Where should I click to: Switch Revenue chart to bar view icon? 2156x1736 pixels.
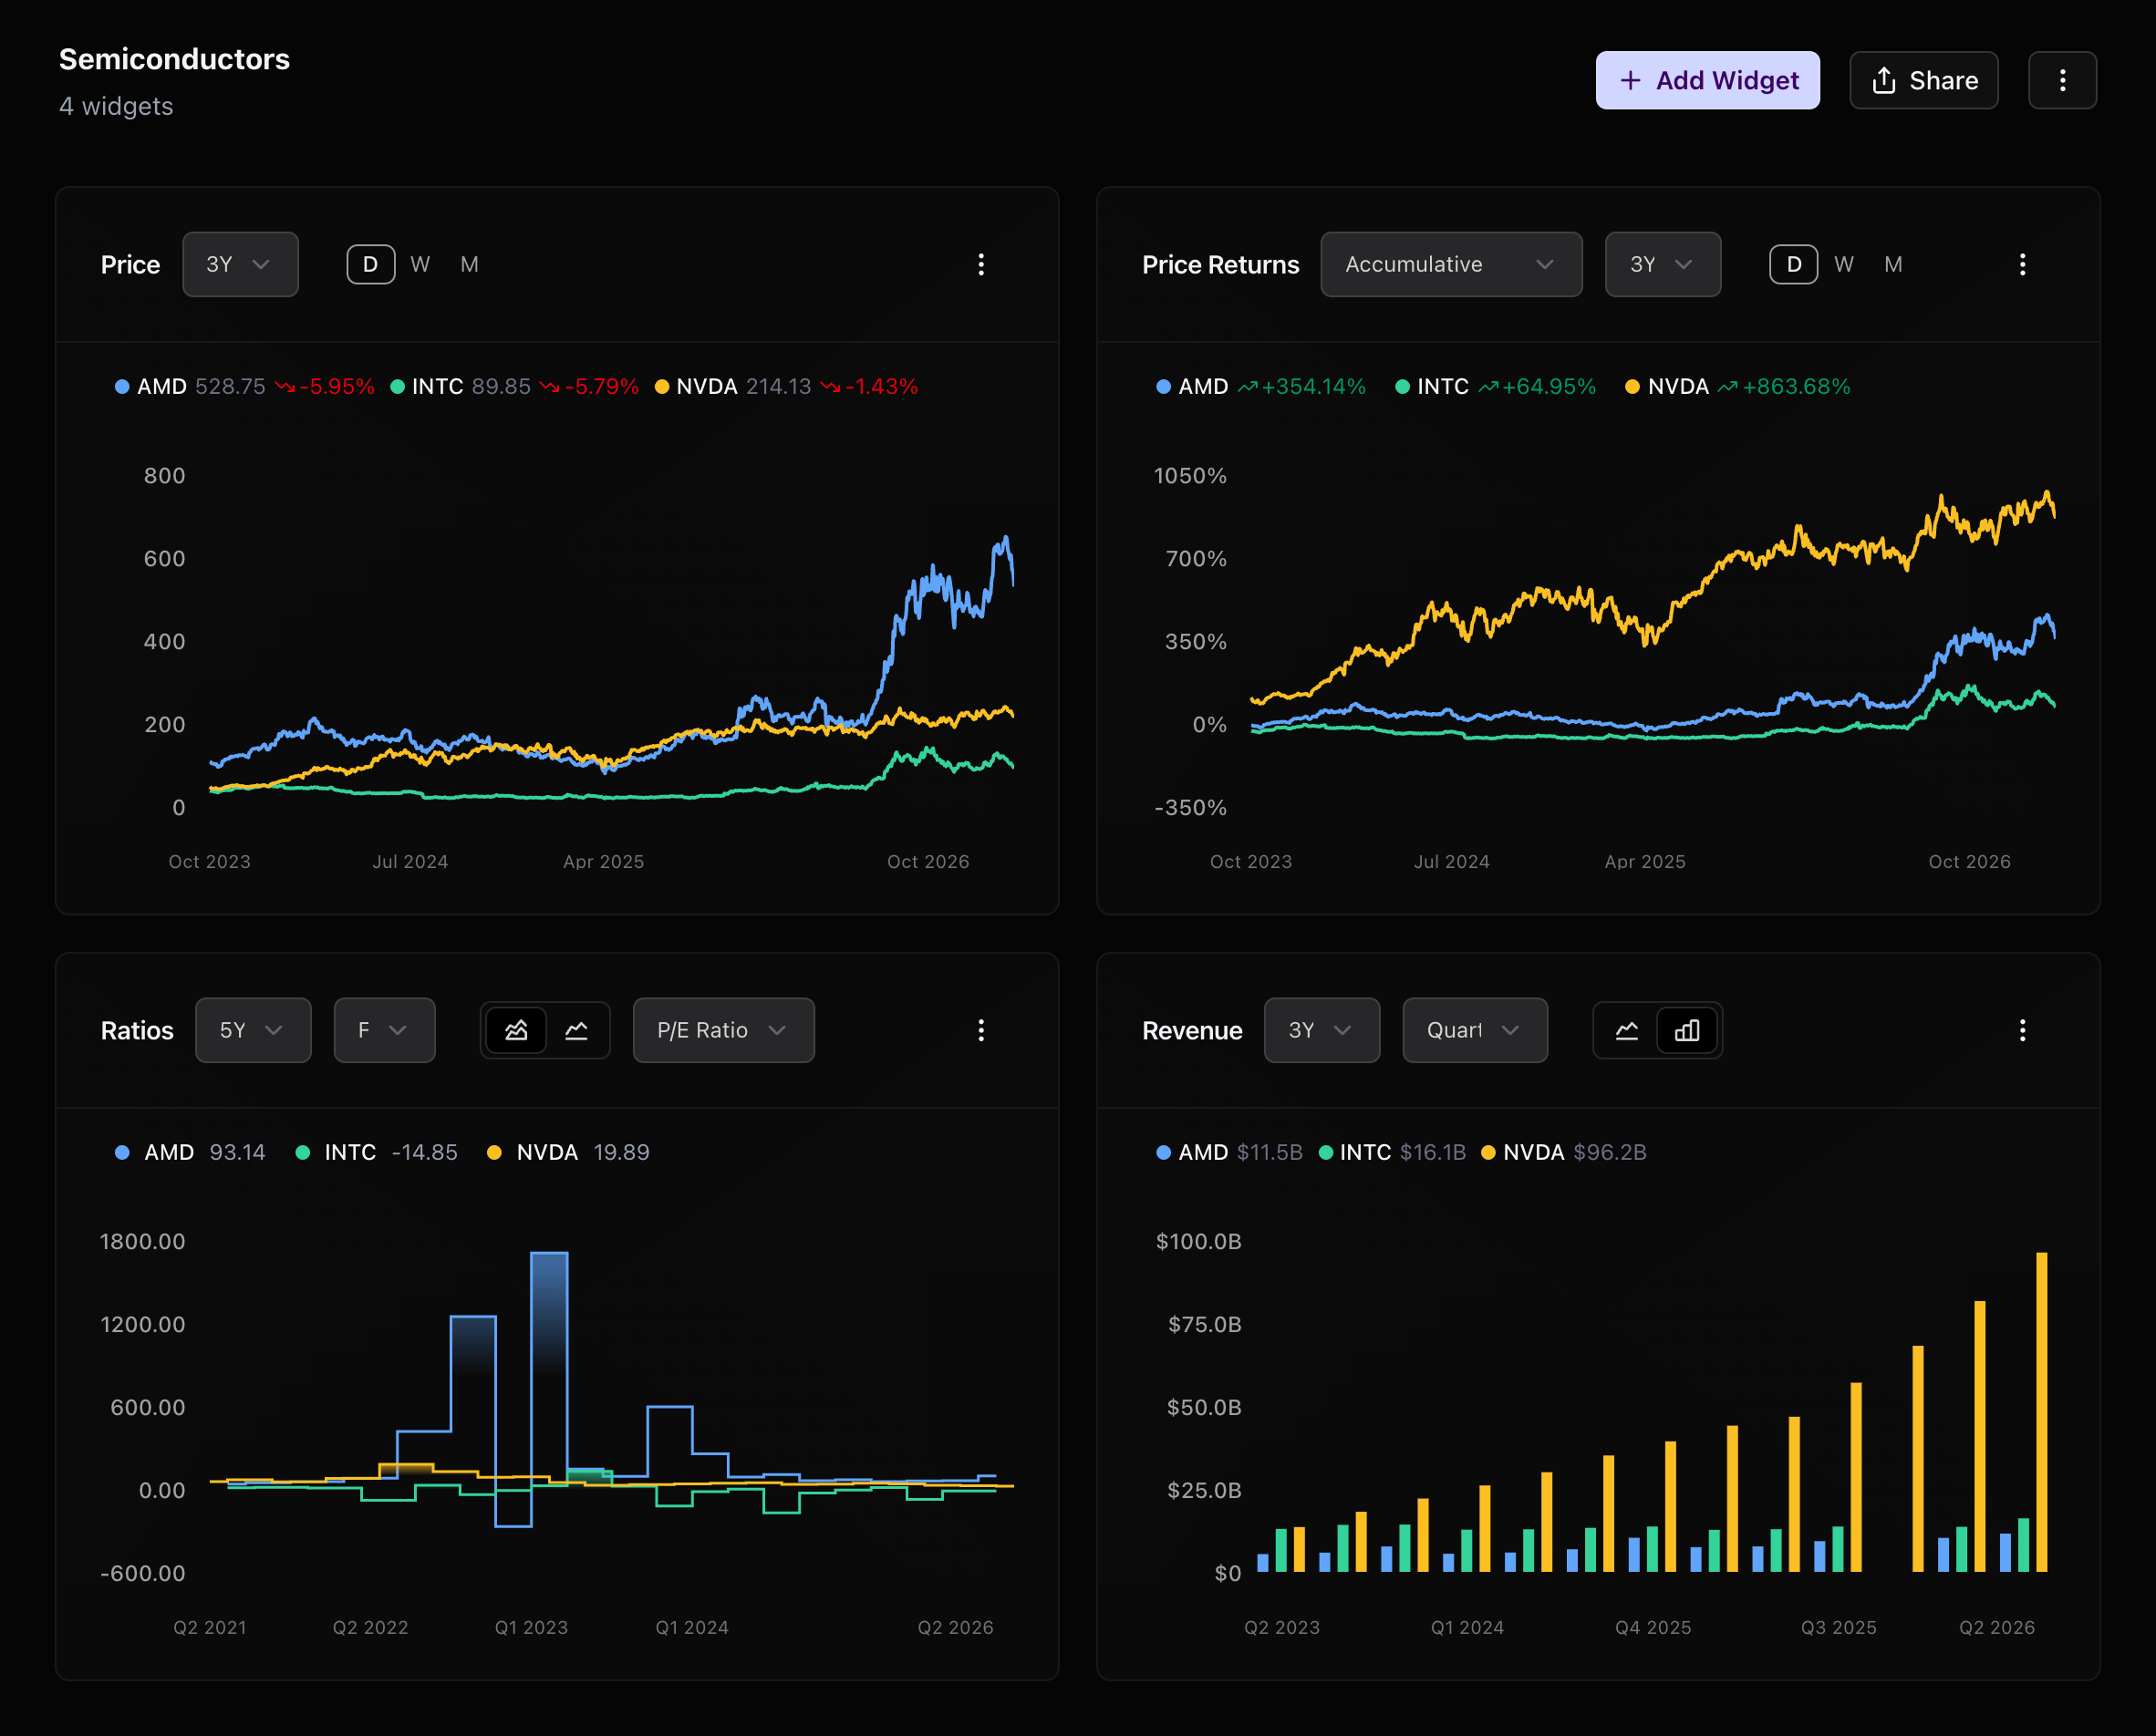[1687, 1030]
